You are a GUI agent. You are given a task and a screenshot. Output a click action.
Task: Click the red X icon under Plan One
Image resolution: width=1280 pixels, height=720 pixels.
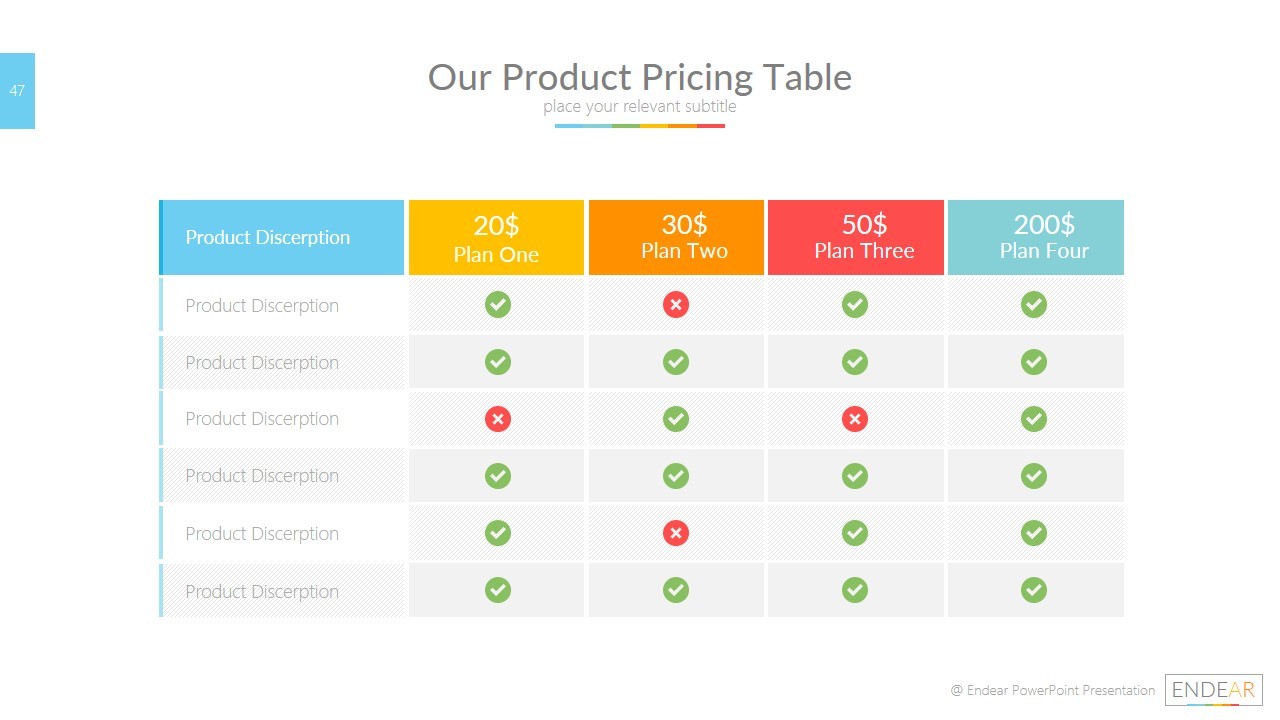pyautogui.click(x=497, y=419)
